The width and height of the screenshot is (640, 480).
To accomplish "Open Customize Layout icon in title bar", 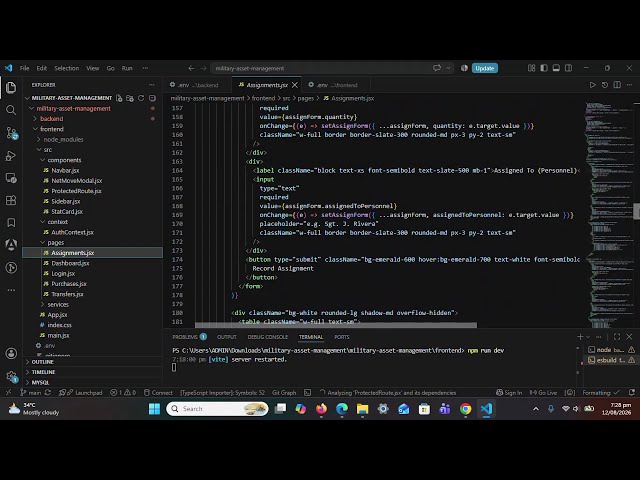I will tap(531, 68).
